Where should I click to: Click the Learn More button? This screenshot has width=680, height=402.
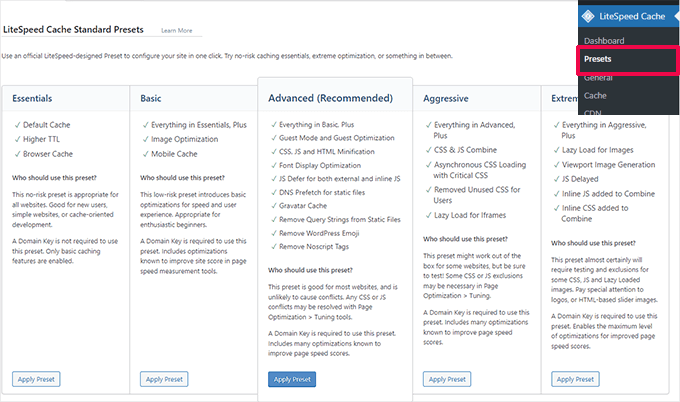[176, 31]
